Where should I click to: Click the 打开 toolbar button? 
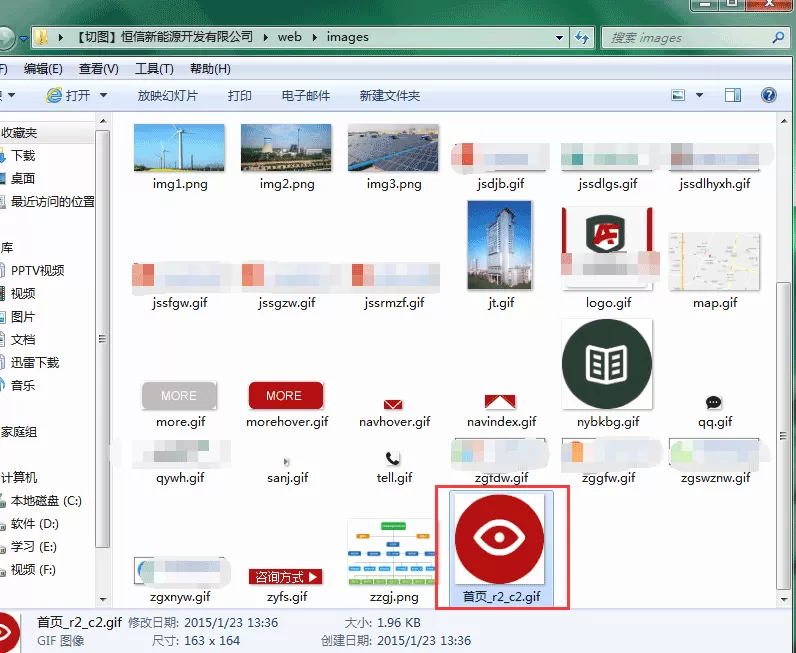[x=68, y=95]
